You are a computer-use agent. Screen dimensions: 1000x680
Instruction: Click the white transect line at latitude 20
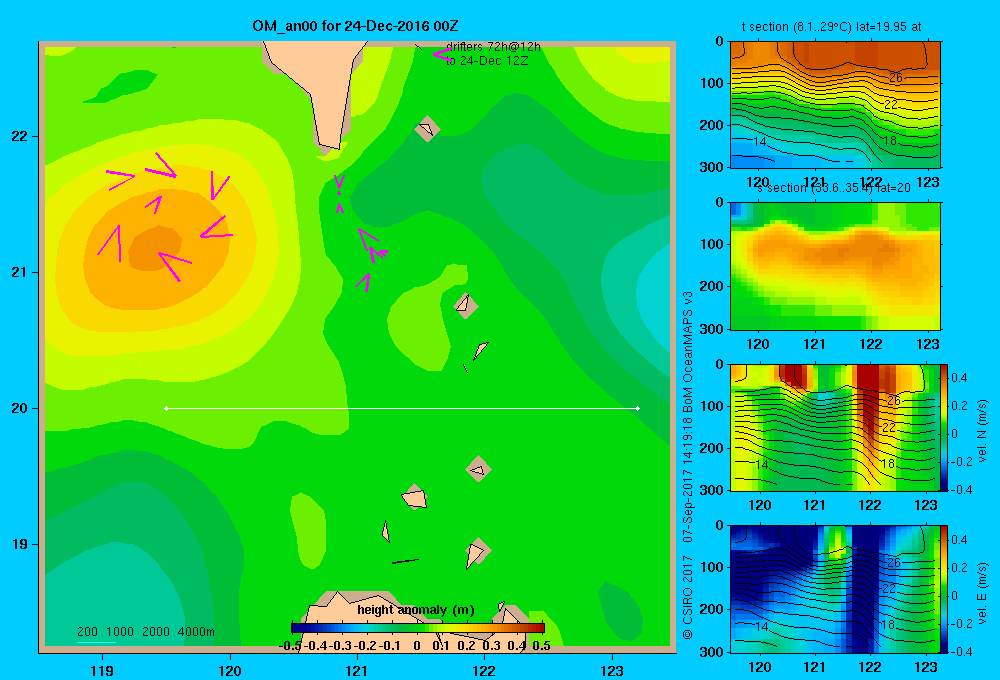(402, 408)
